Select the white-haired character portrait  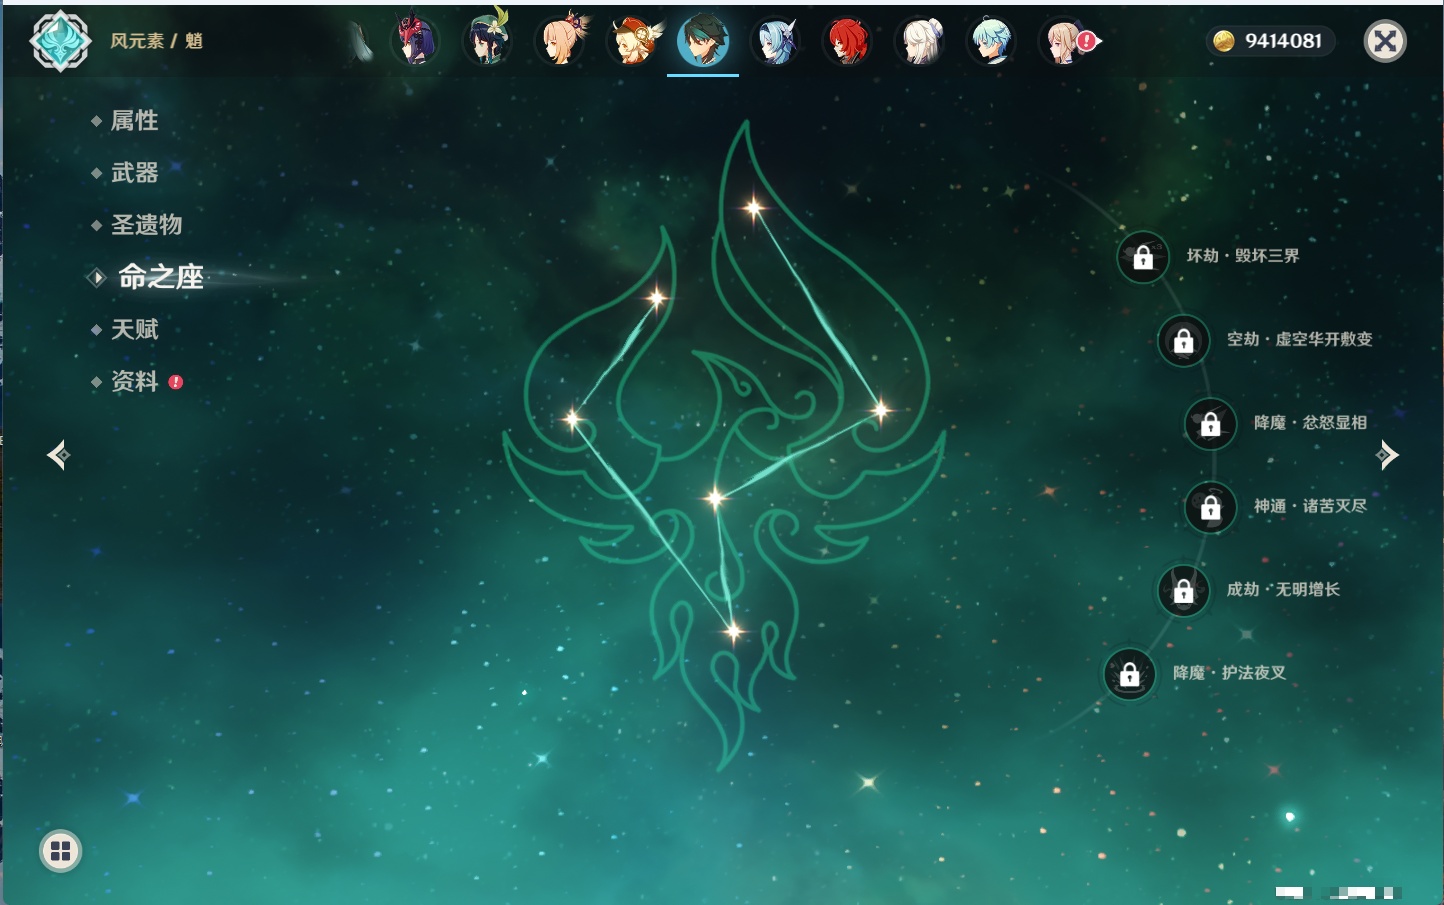click(919, 42)
